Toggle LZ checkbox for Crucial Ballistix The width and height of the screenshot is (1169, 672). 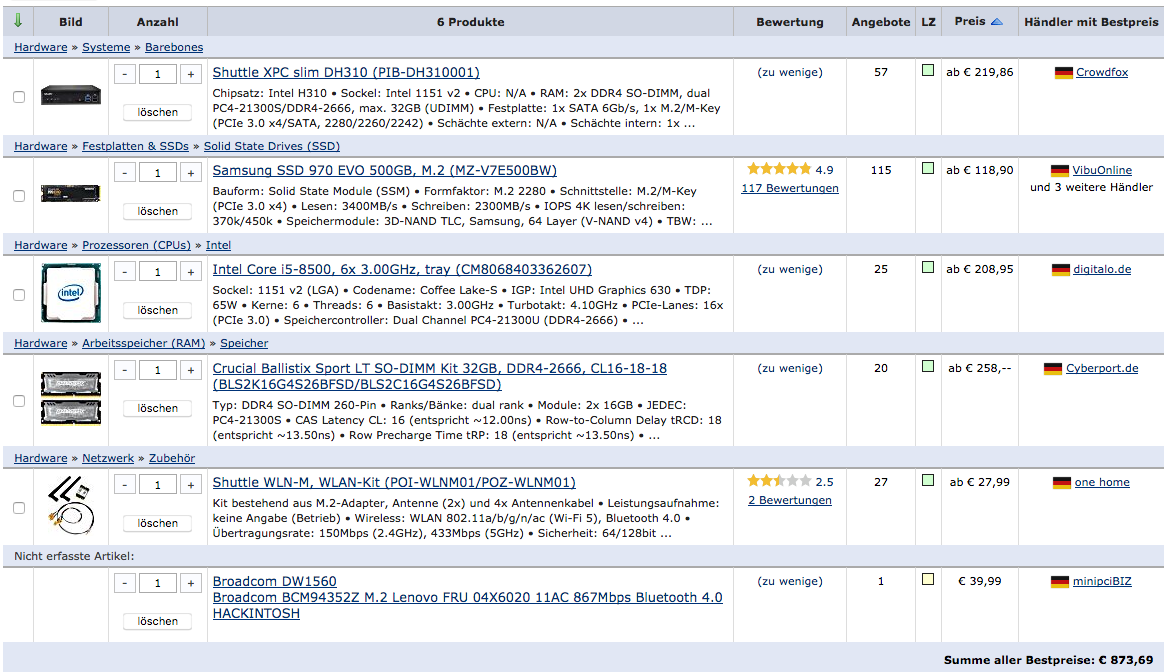pos(928,366)
